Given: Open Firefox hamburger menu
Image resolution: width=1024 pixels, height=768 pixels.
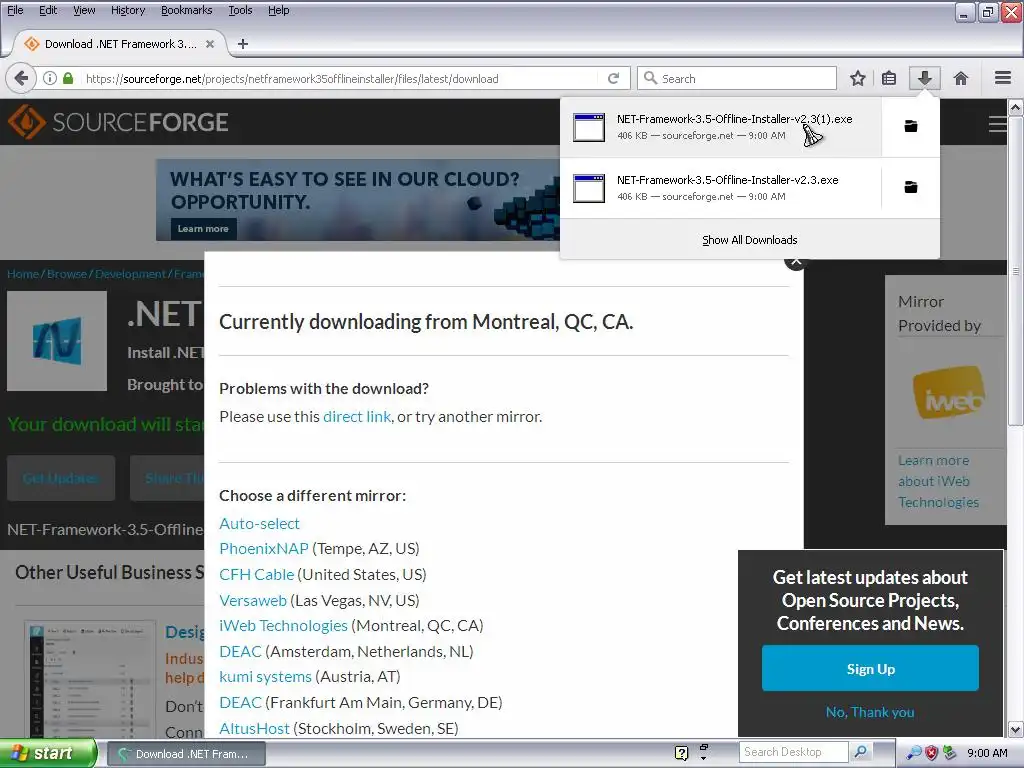Looking at the screenshot, I should pos(1003,78).
